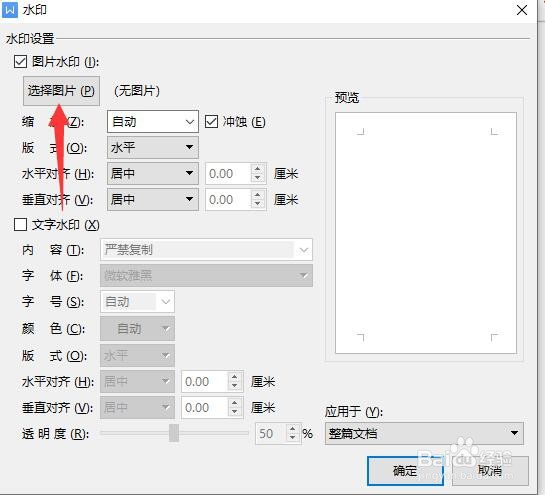
Task: Decrease text 水平对齐 offset with down arrow
Action: [235, 386]
